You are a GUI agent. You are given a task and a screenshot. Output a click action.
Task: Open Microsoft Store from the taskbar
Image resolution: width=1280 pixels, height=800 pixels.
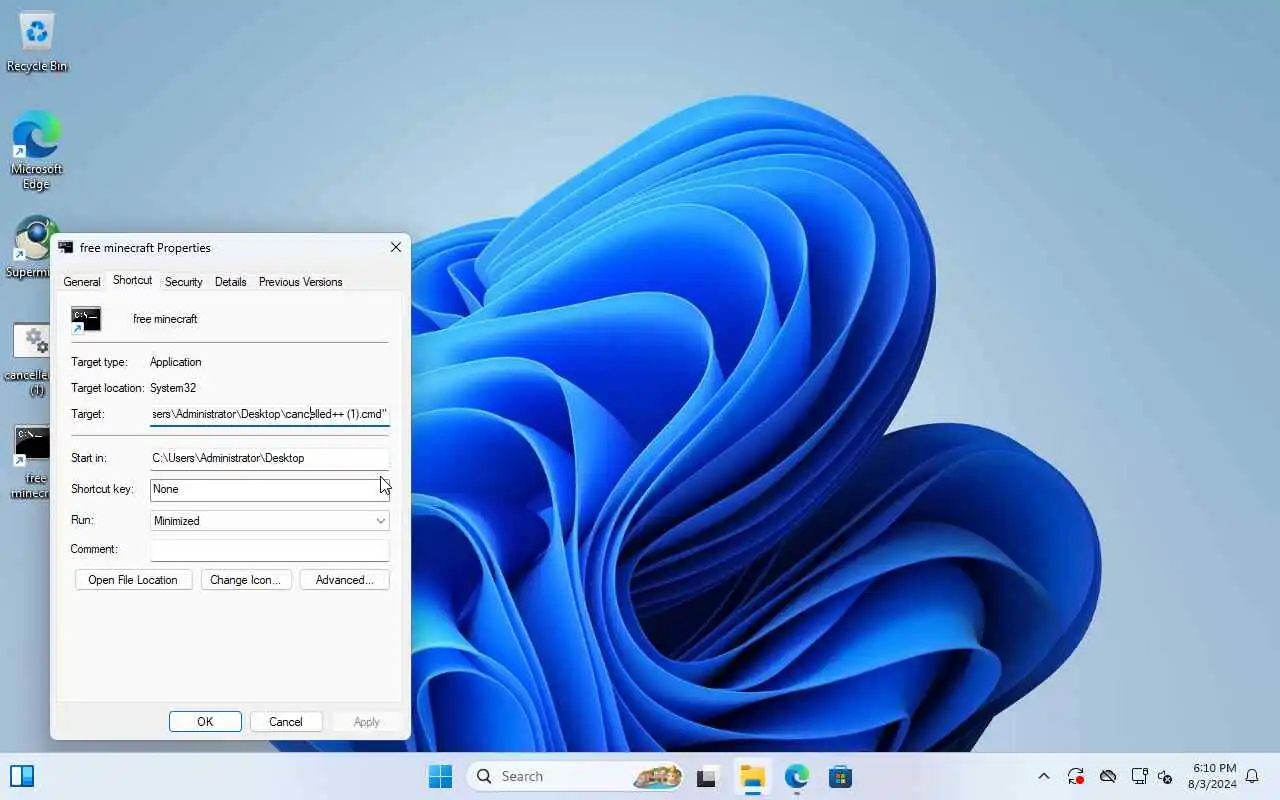coord(840,776)
